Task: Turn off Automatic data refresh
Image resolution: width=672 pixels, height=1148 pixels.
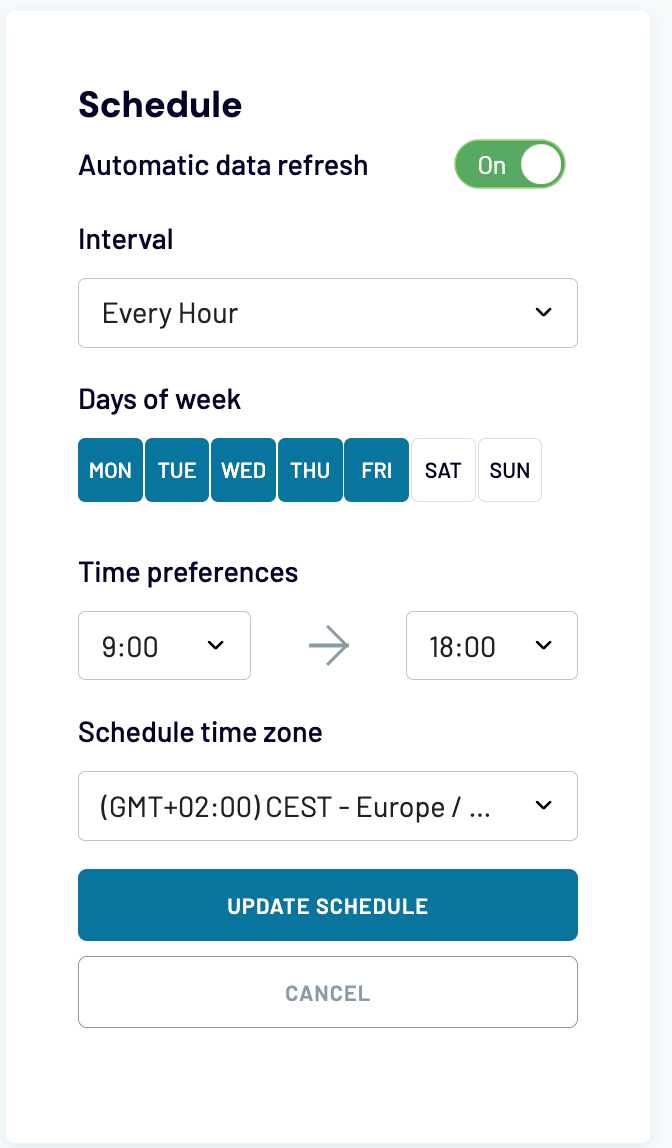Action: (509, 164)
